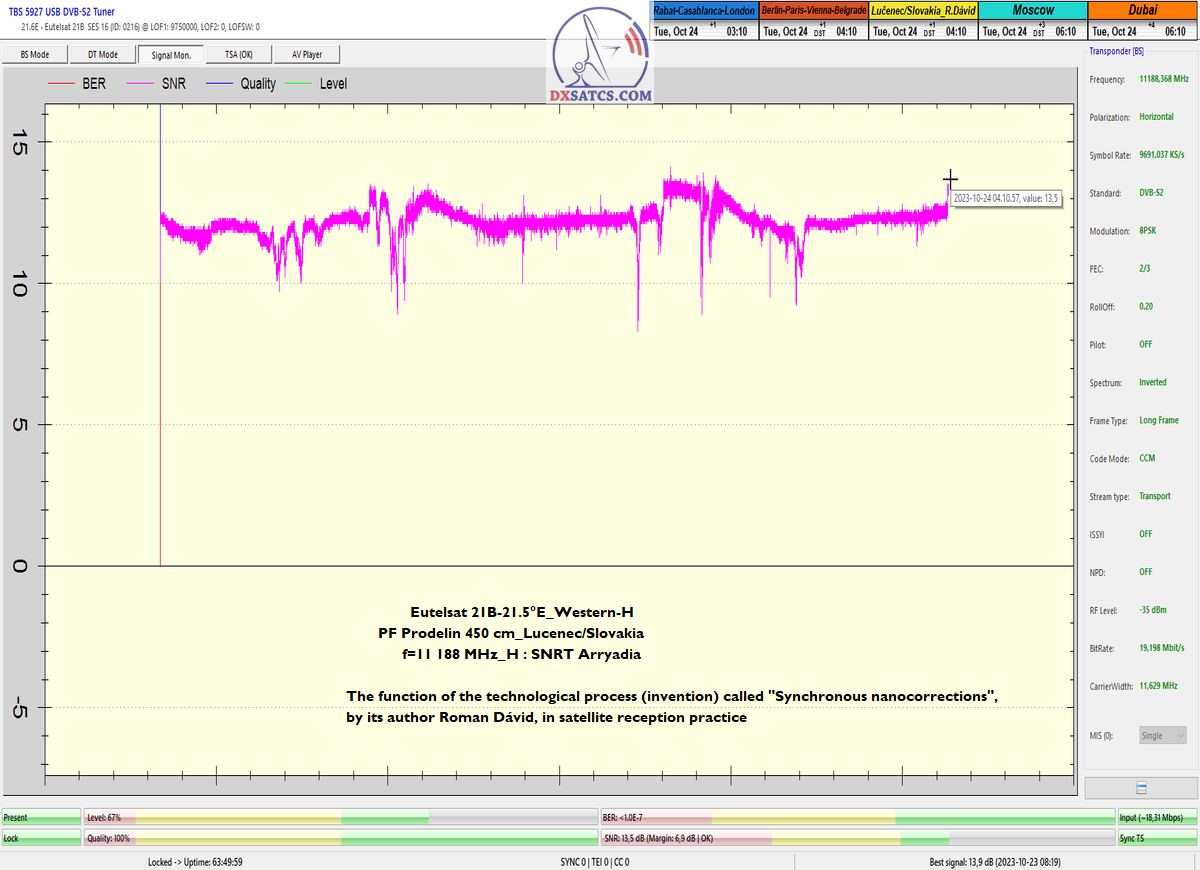Click the DXSATCS.COM satellite dish logo
1200x870 pixels.
coord(600,57)
